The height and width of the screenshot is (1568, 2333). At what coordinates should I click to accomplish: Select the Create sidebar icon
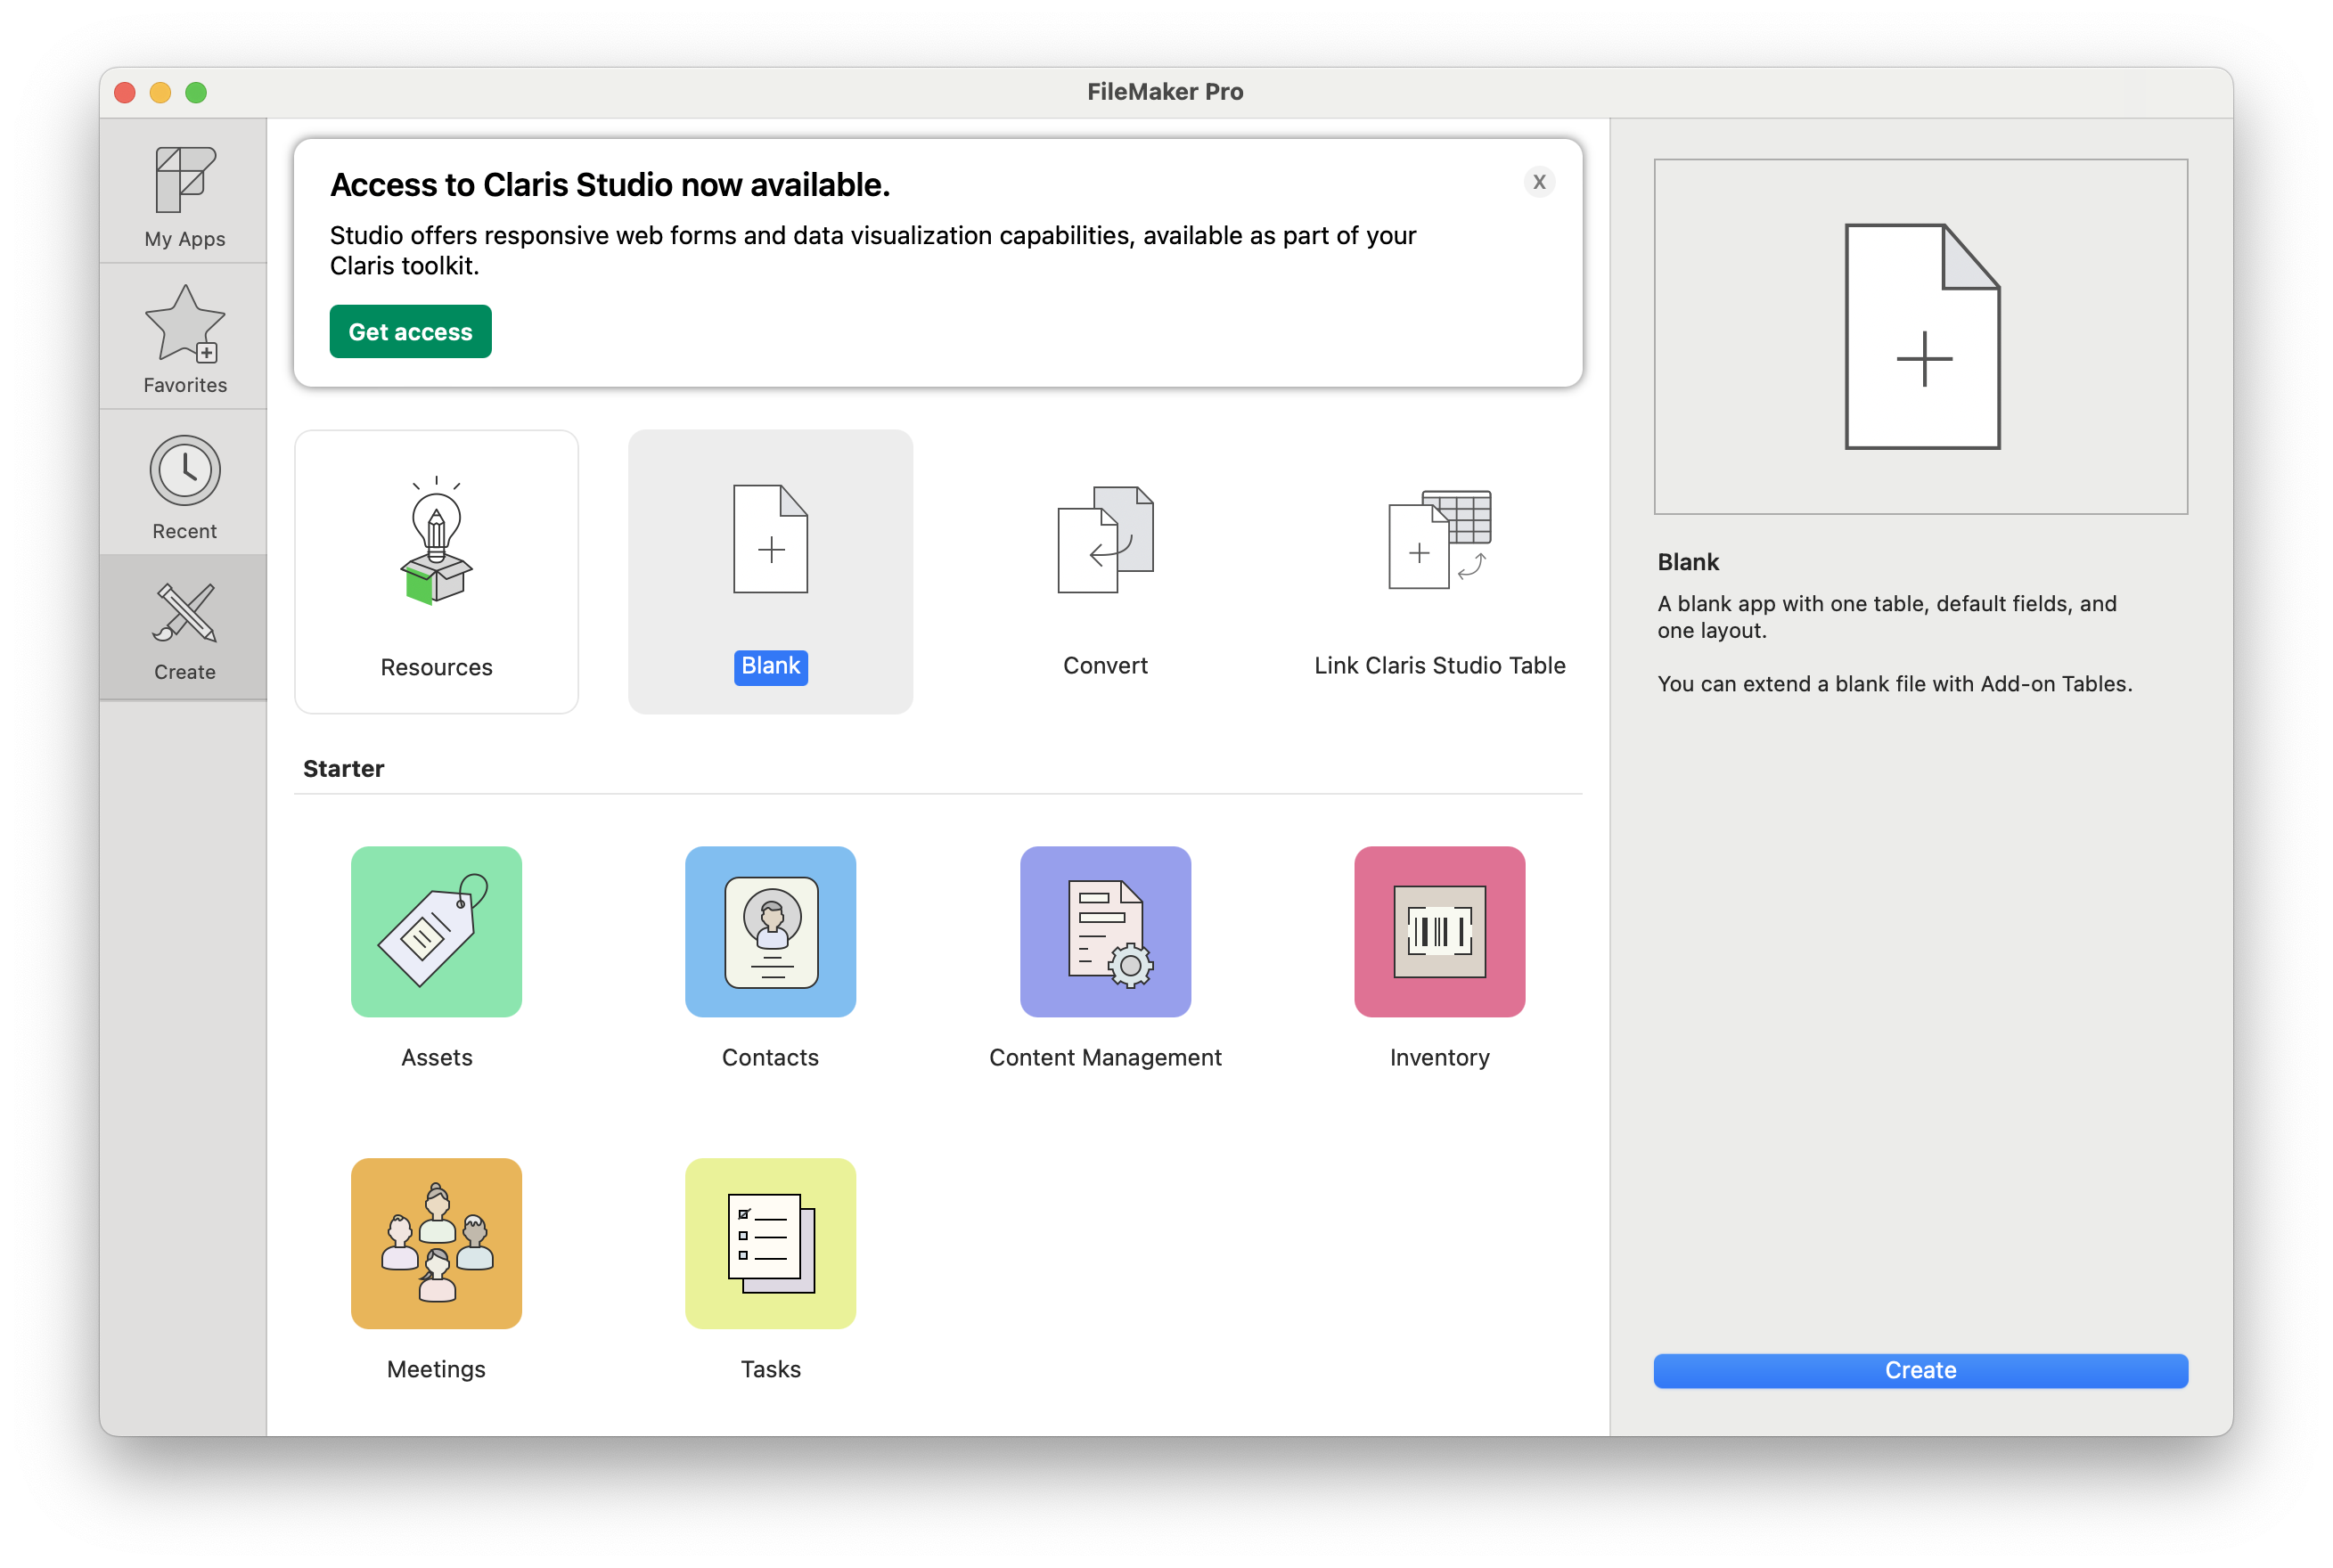[x=184, y=628]
